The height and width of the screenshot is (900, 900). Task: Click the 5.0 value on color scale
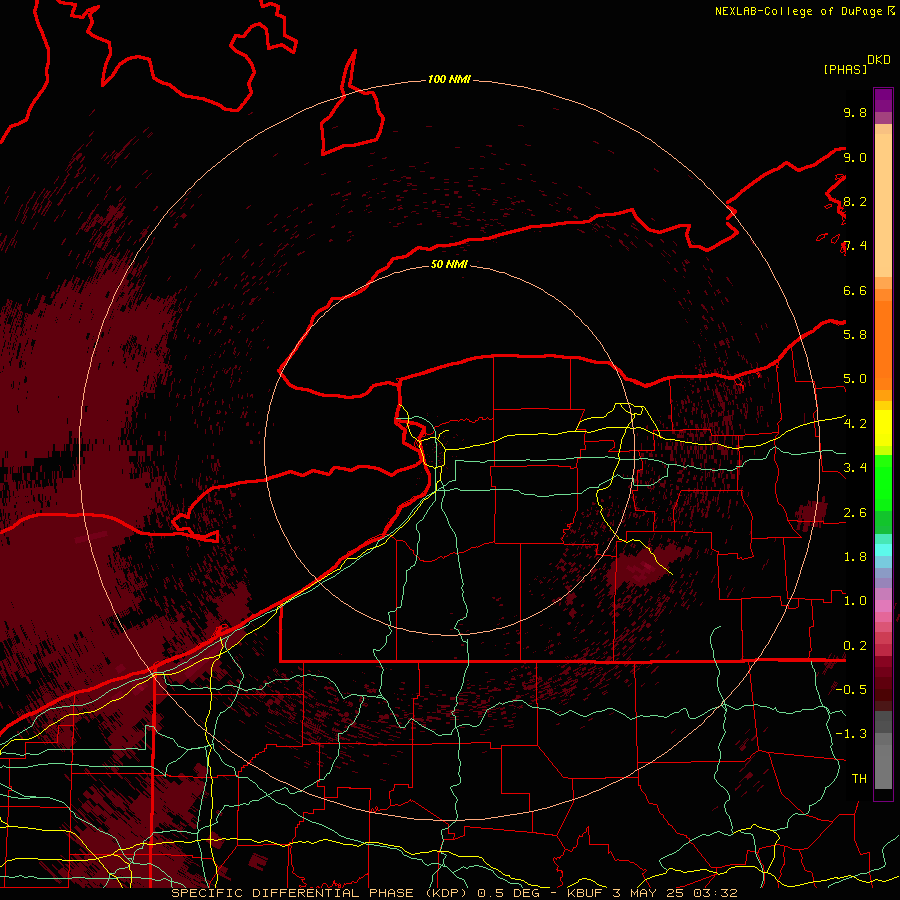click(855, 379)
